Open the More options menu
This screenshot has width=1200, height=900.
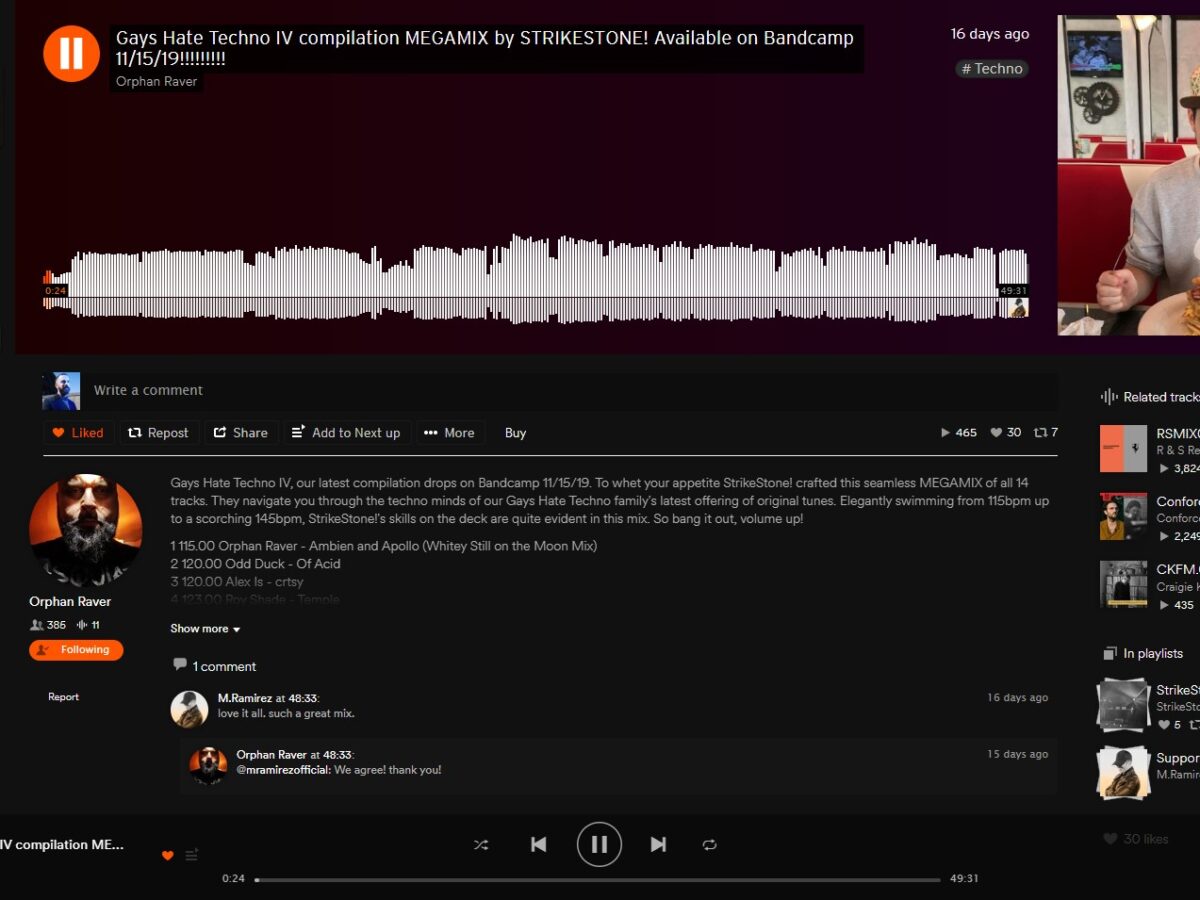click(x=450, y=433)
